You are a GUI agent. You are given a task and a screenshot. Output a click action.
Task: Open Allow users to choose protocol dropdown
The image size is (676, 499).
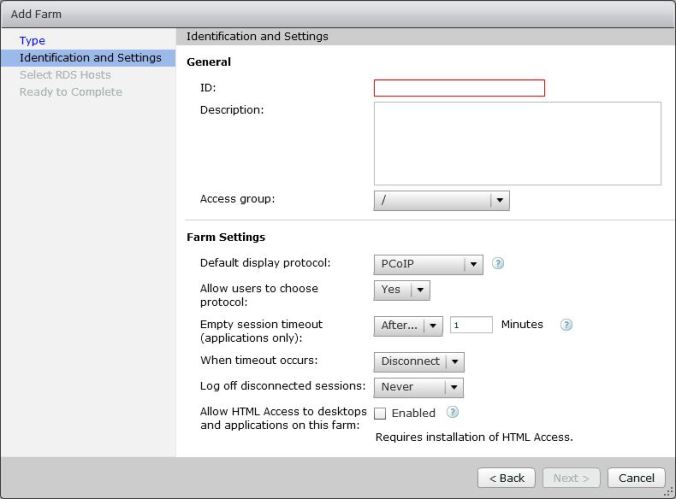click(401, 290)
